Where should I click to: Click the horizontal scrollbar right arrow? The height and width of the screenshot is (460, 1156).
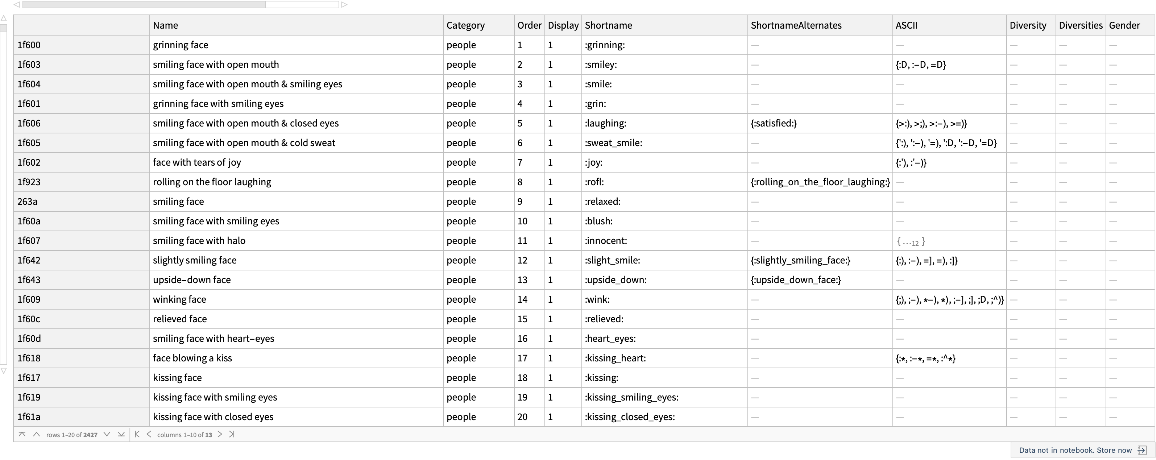pos(345,5)
